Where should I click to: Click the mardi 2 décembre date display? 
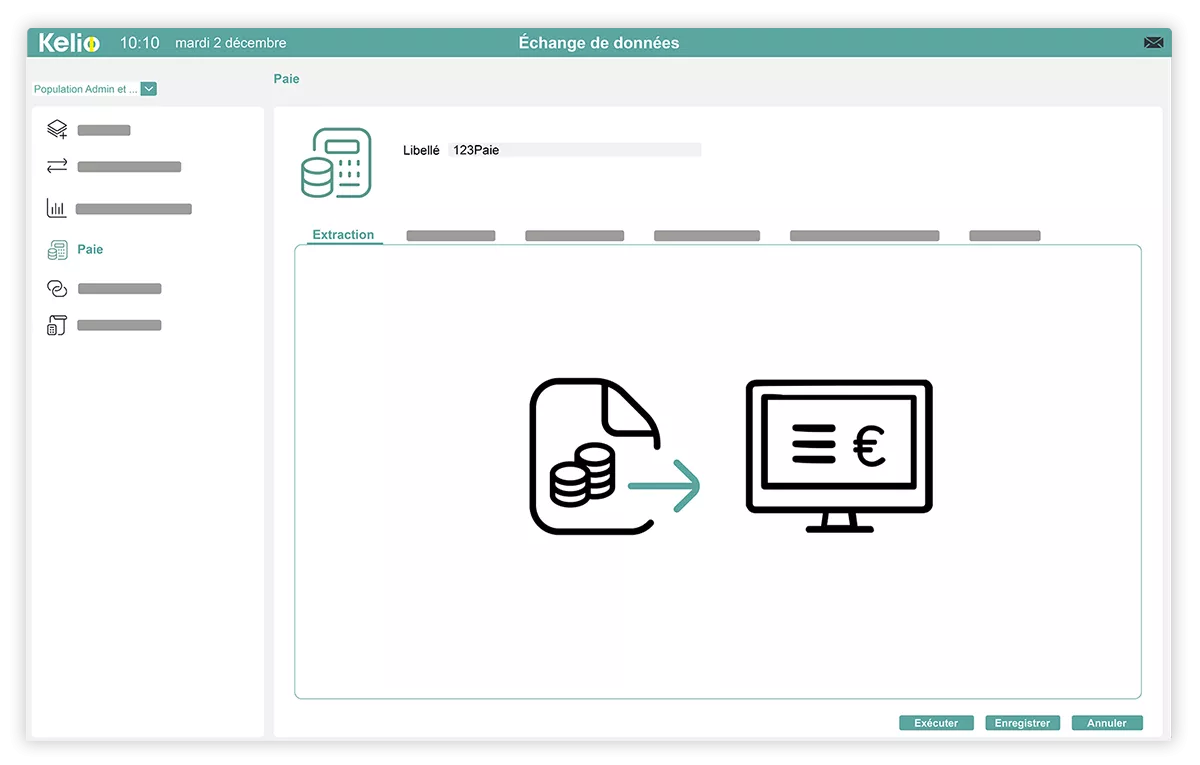(230, 43)
